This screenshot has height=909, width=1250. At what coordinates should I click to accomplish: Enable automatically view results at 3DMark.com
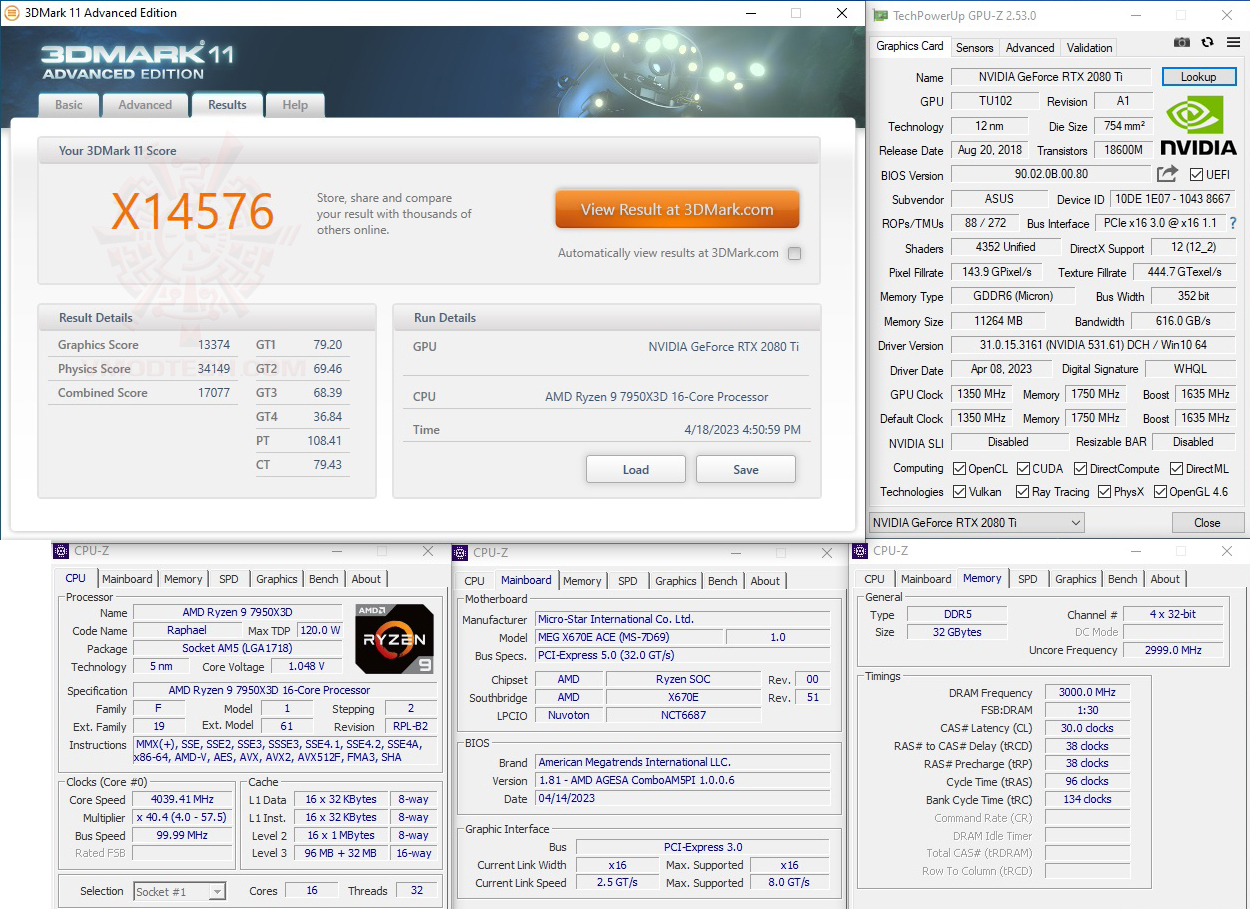(794, 254)
